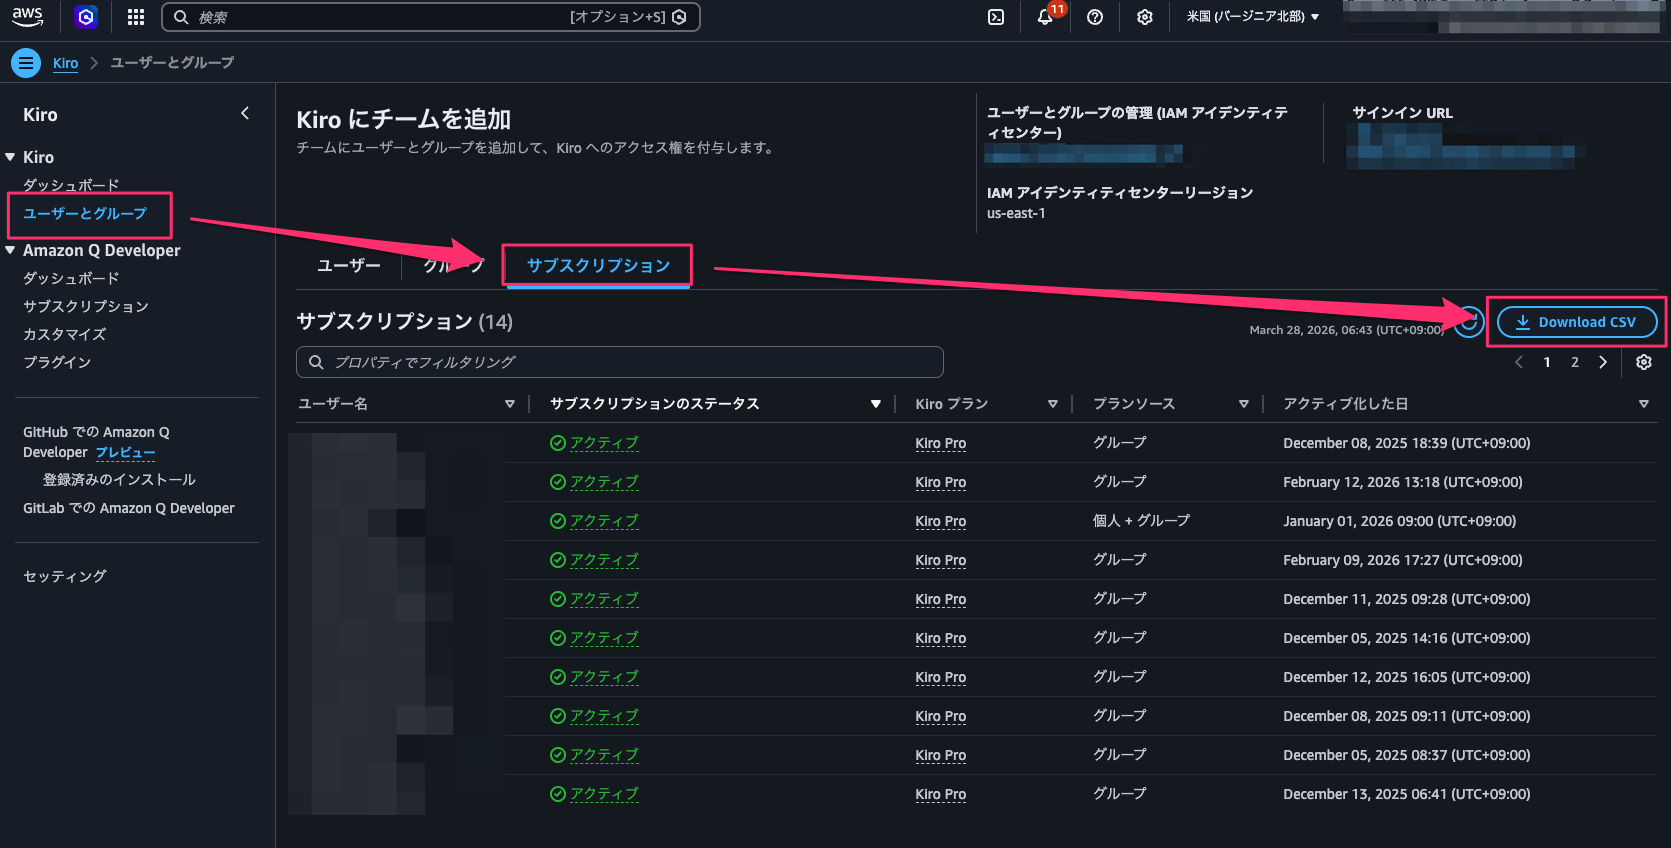Select page 1 of the subscriptions table

1547,362
